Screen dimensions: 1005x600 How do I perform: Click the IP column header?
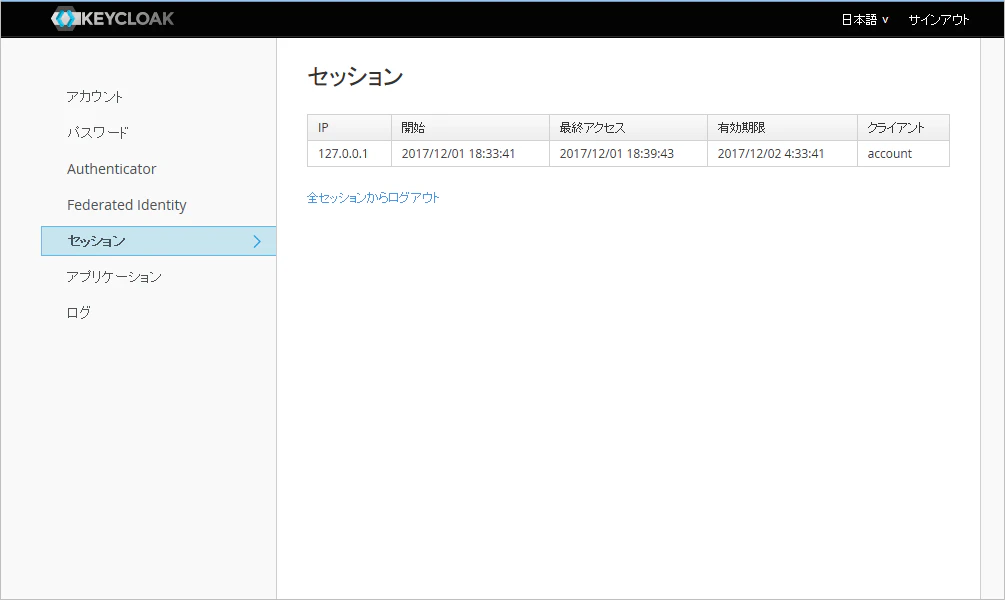(349, 128)
